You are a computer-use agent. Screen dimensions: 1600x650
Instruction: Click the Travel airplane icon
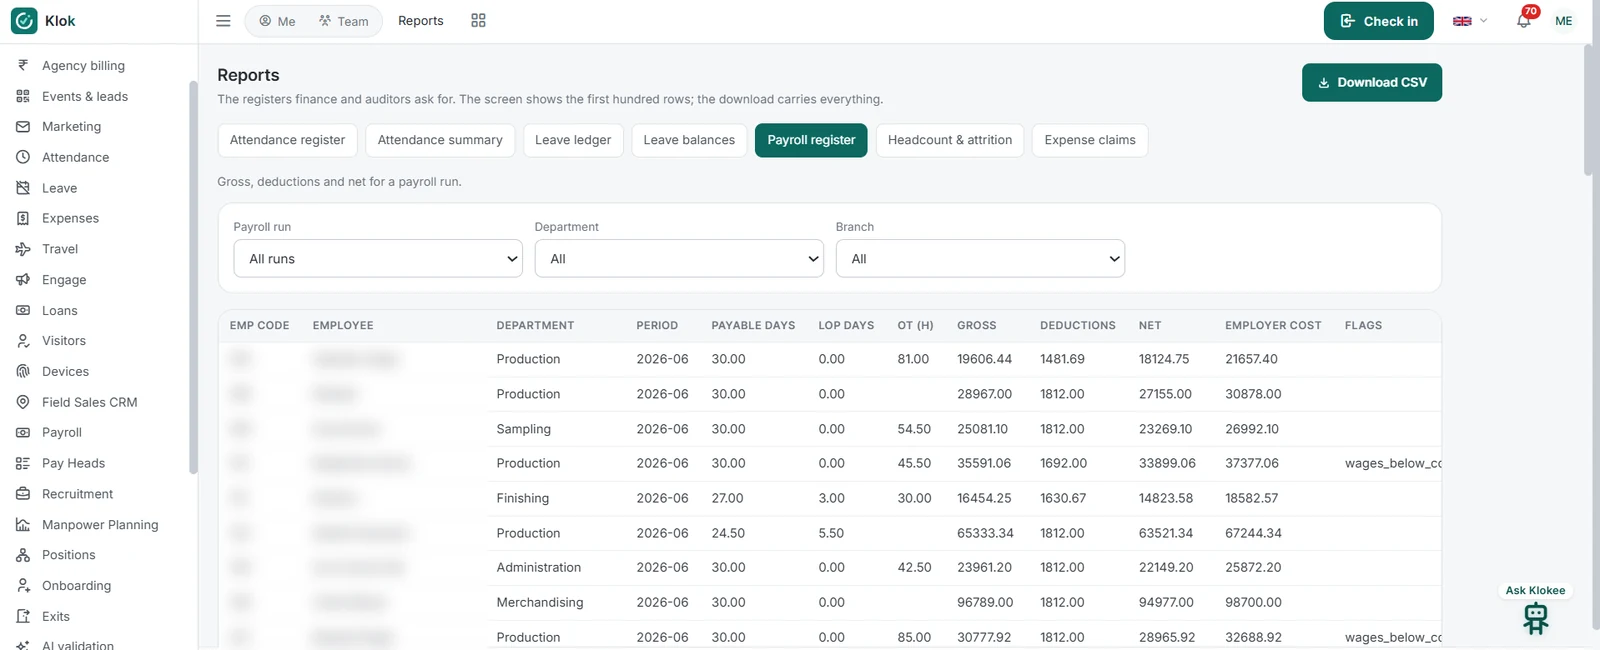[x=23, y=249]
